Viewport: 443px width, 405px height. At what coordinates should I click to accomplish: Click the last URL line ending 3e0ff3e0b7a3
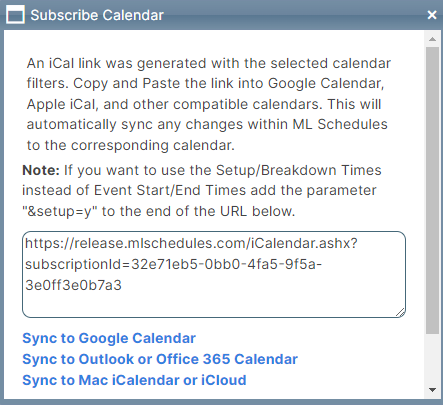tap(73, 285)
